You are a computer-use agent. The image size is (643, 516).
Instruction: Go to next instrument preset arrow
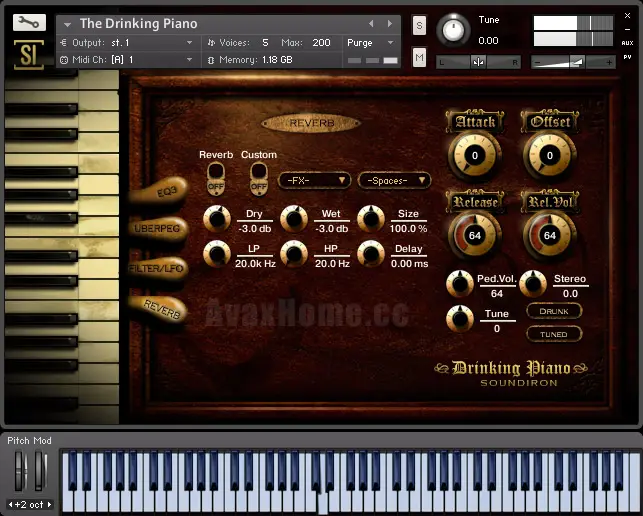pos(390,24)
